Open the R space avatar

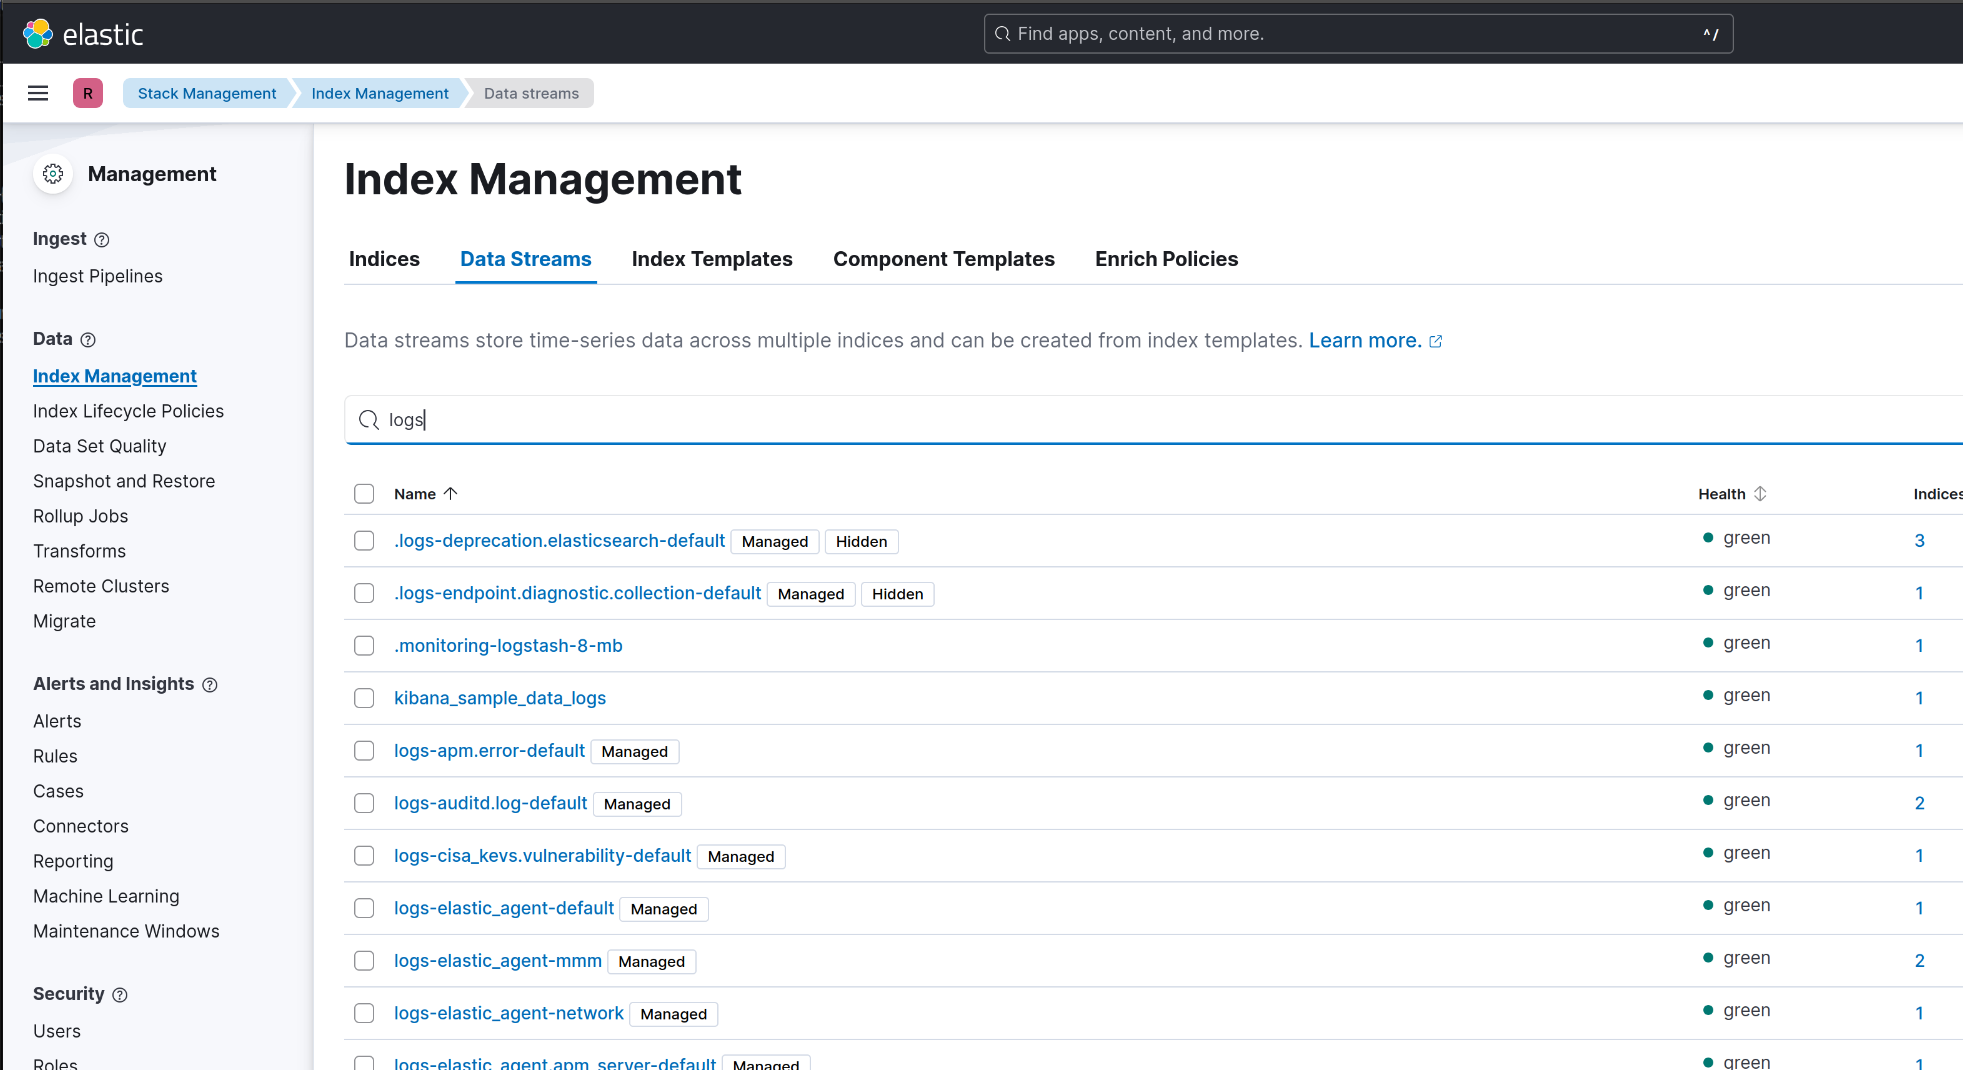88,93
